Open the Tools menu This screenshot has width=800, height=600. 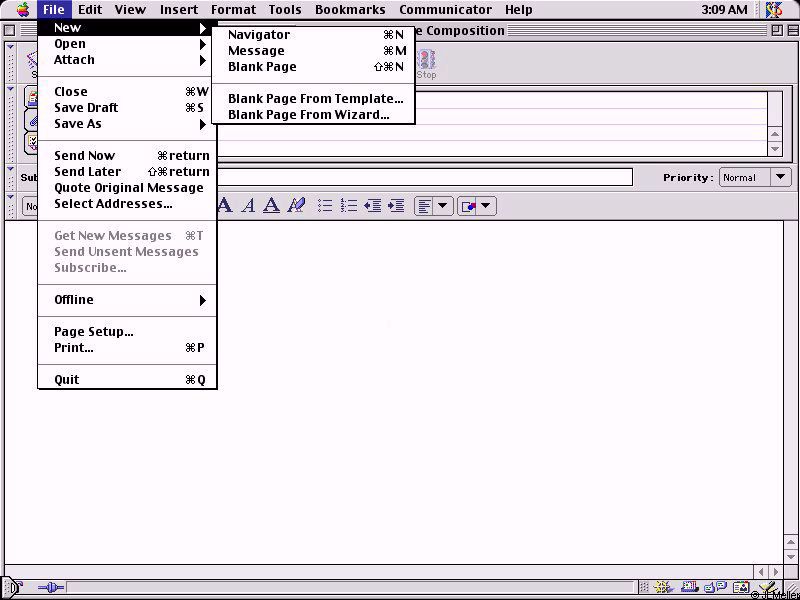click(x=285, y=9)
